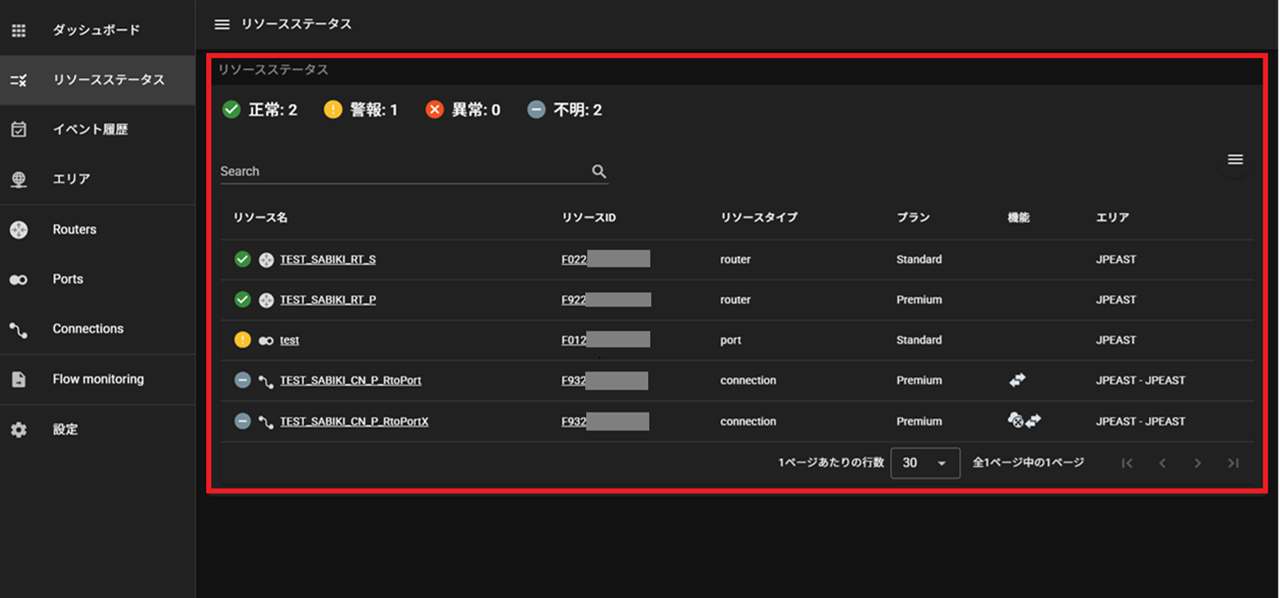
Task: Click yellow warning icon of test row
Action: tap(242, 340)
